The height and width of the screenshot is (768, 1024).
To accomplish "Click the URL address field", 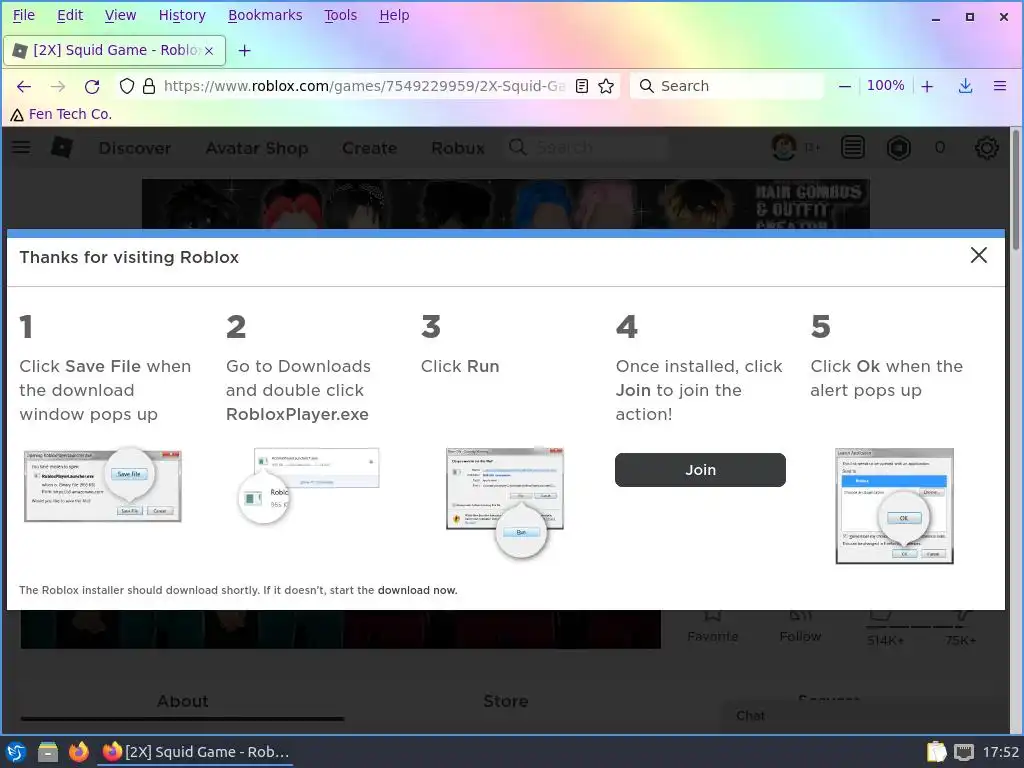I will pos(364,86).
